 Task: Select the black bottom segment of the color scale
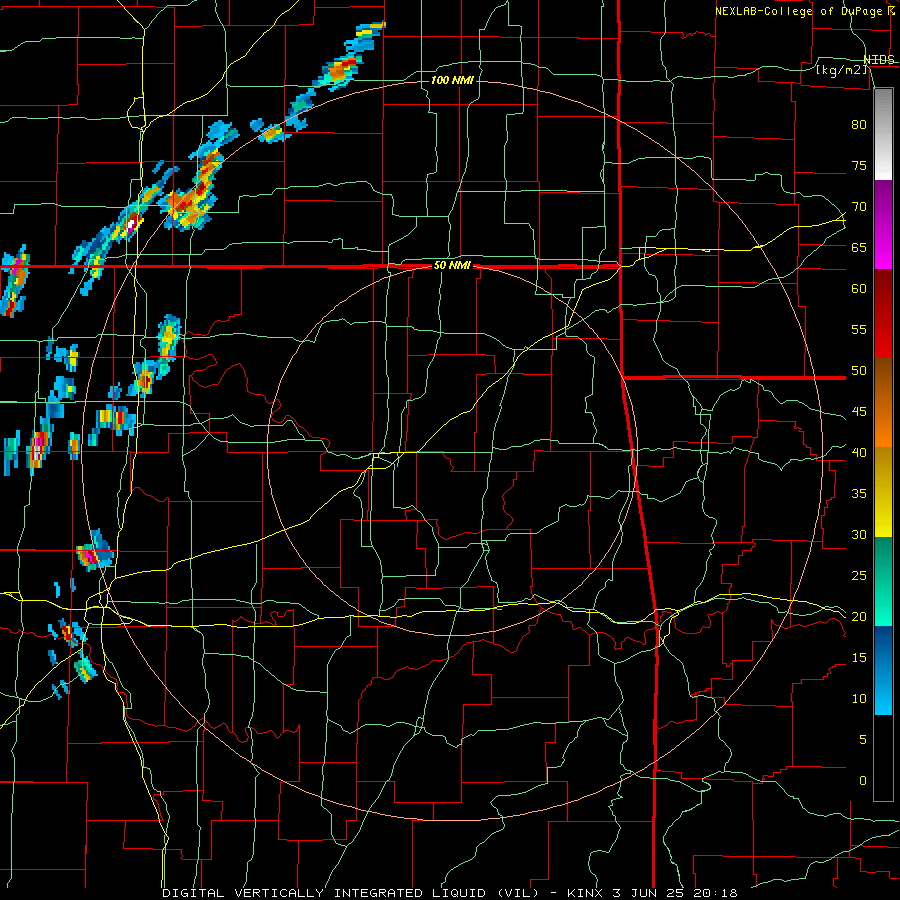883,758
